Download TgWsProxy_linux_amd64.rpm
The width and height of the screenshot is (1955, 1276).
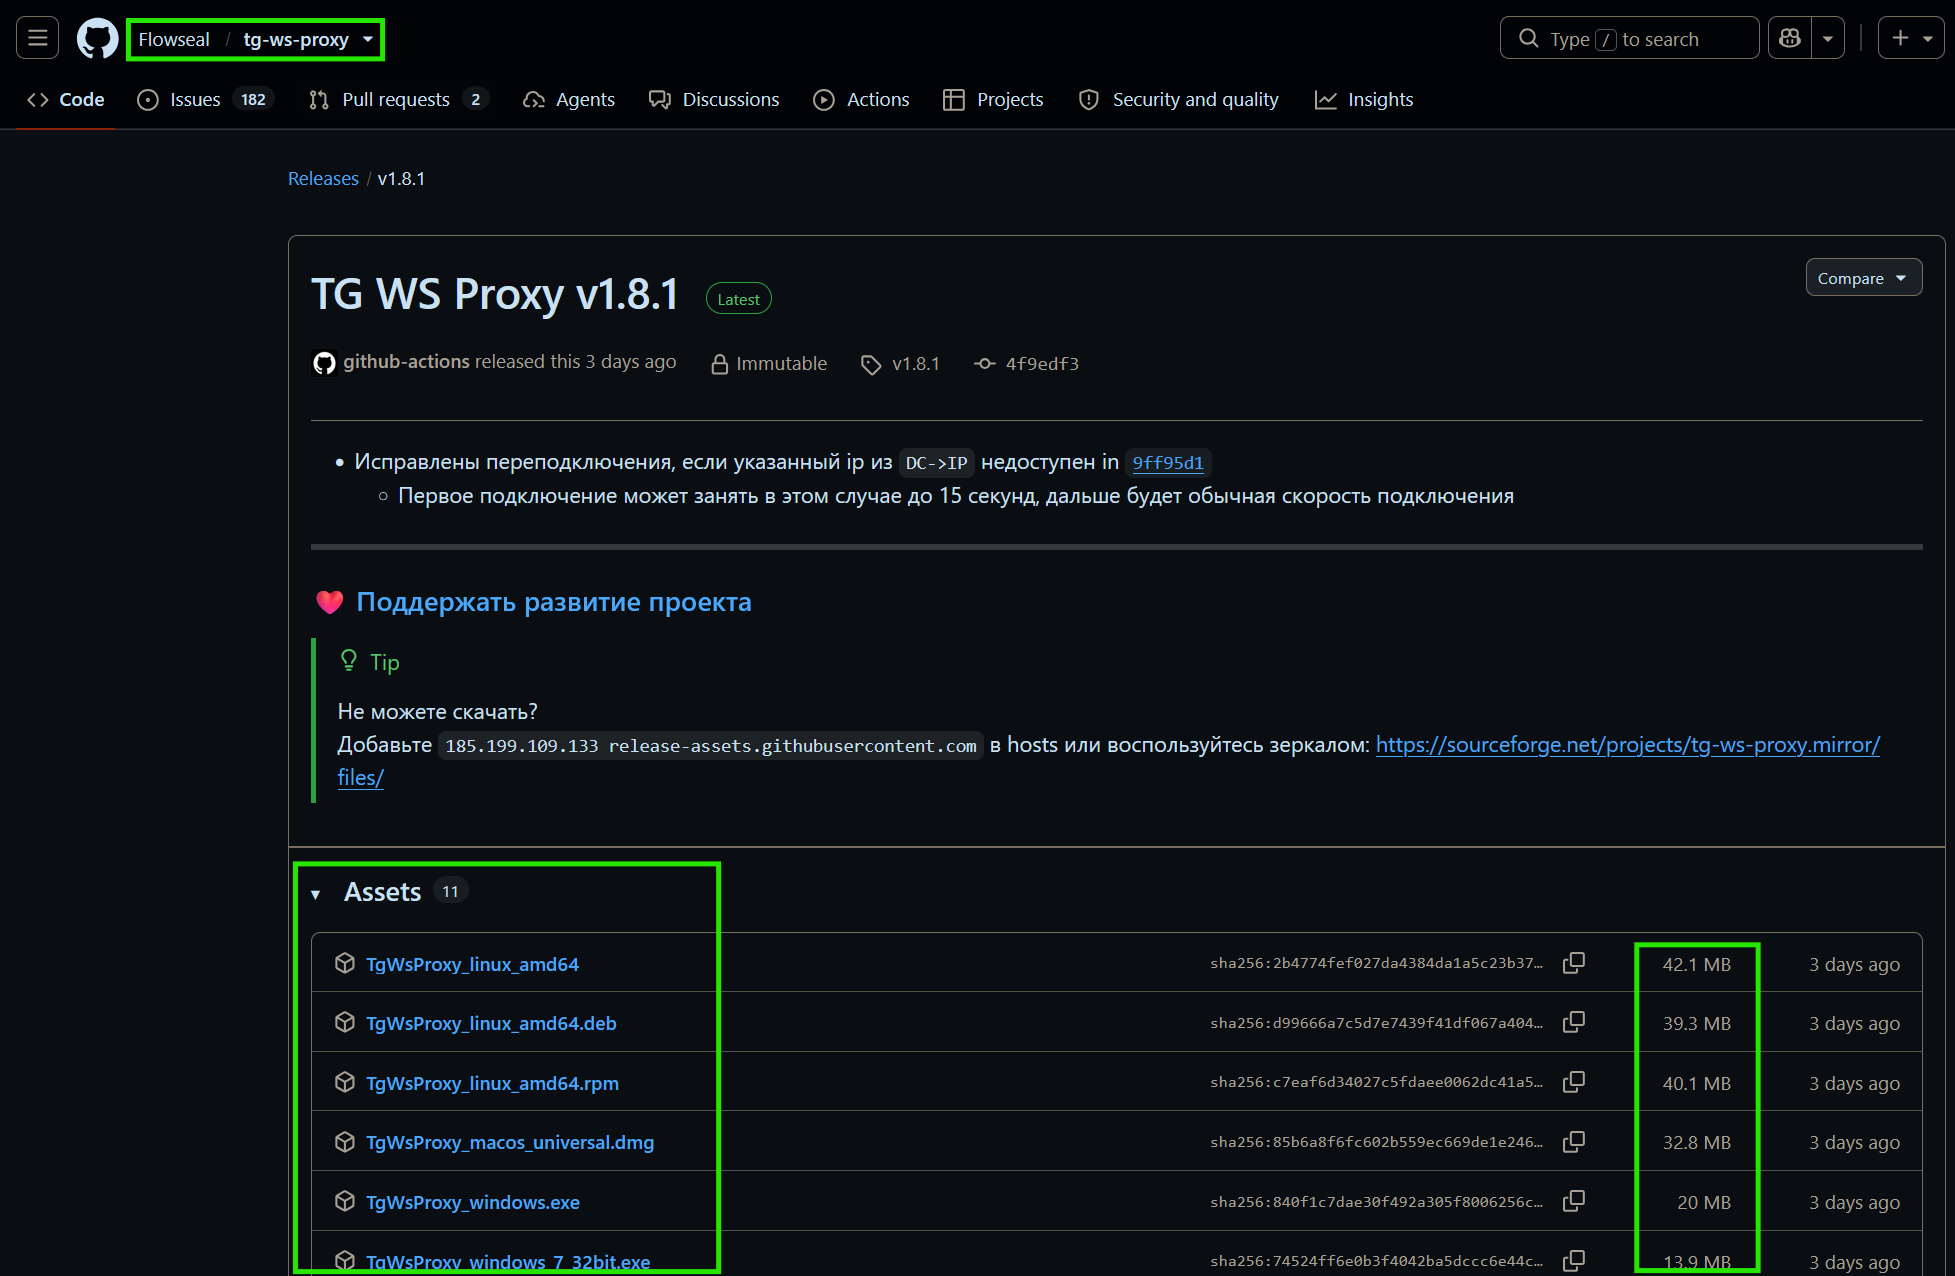(x=492, y=1083)
